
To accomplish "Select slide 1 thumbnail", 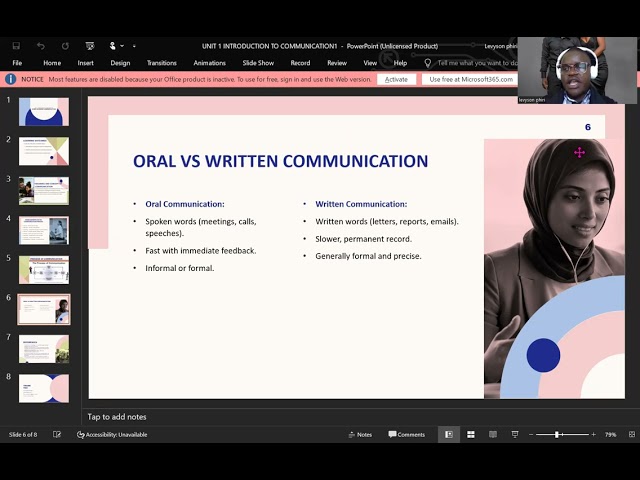I will 44,111.
